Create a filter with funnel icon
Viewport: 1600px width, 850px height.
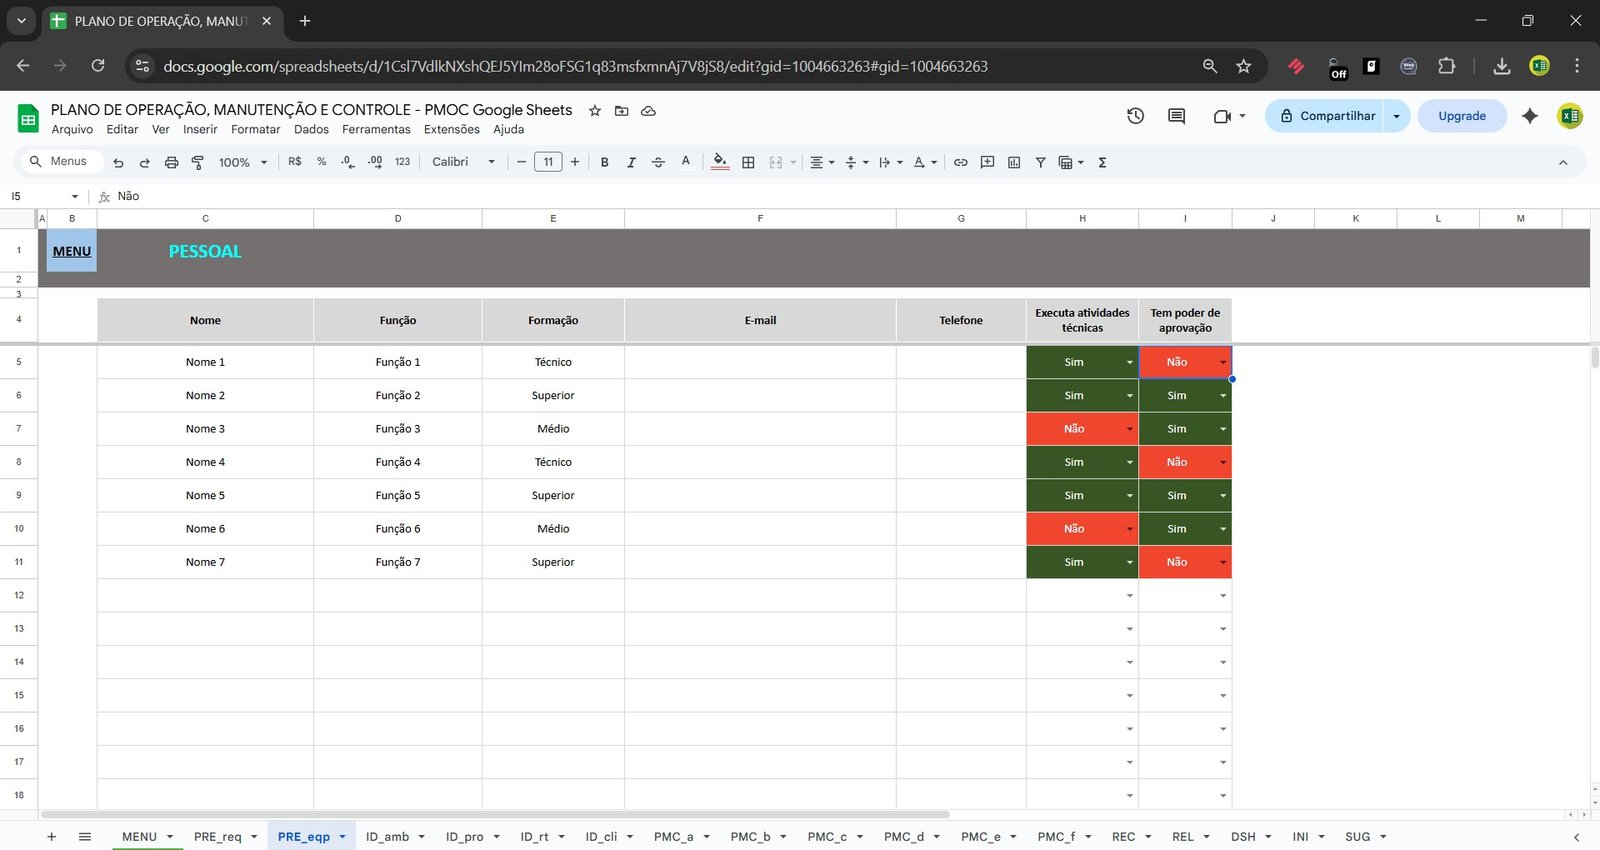(1040, 162)
